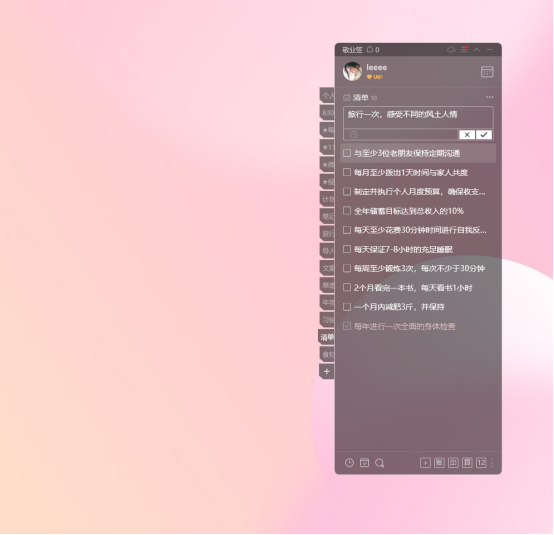The width and height of the screenshot is (554, 535).
Task: Set a reminder with the clock icon in editor
Action: tap(354, 135)
